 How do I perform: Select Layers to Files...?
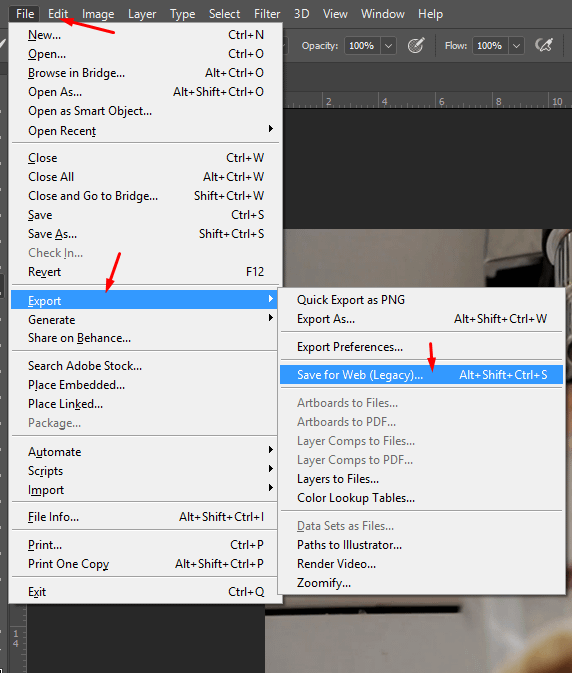click(421, 479)
